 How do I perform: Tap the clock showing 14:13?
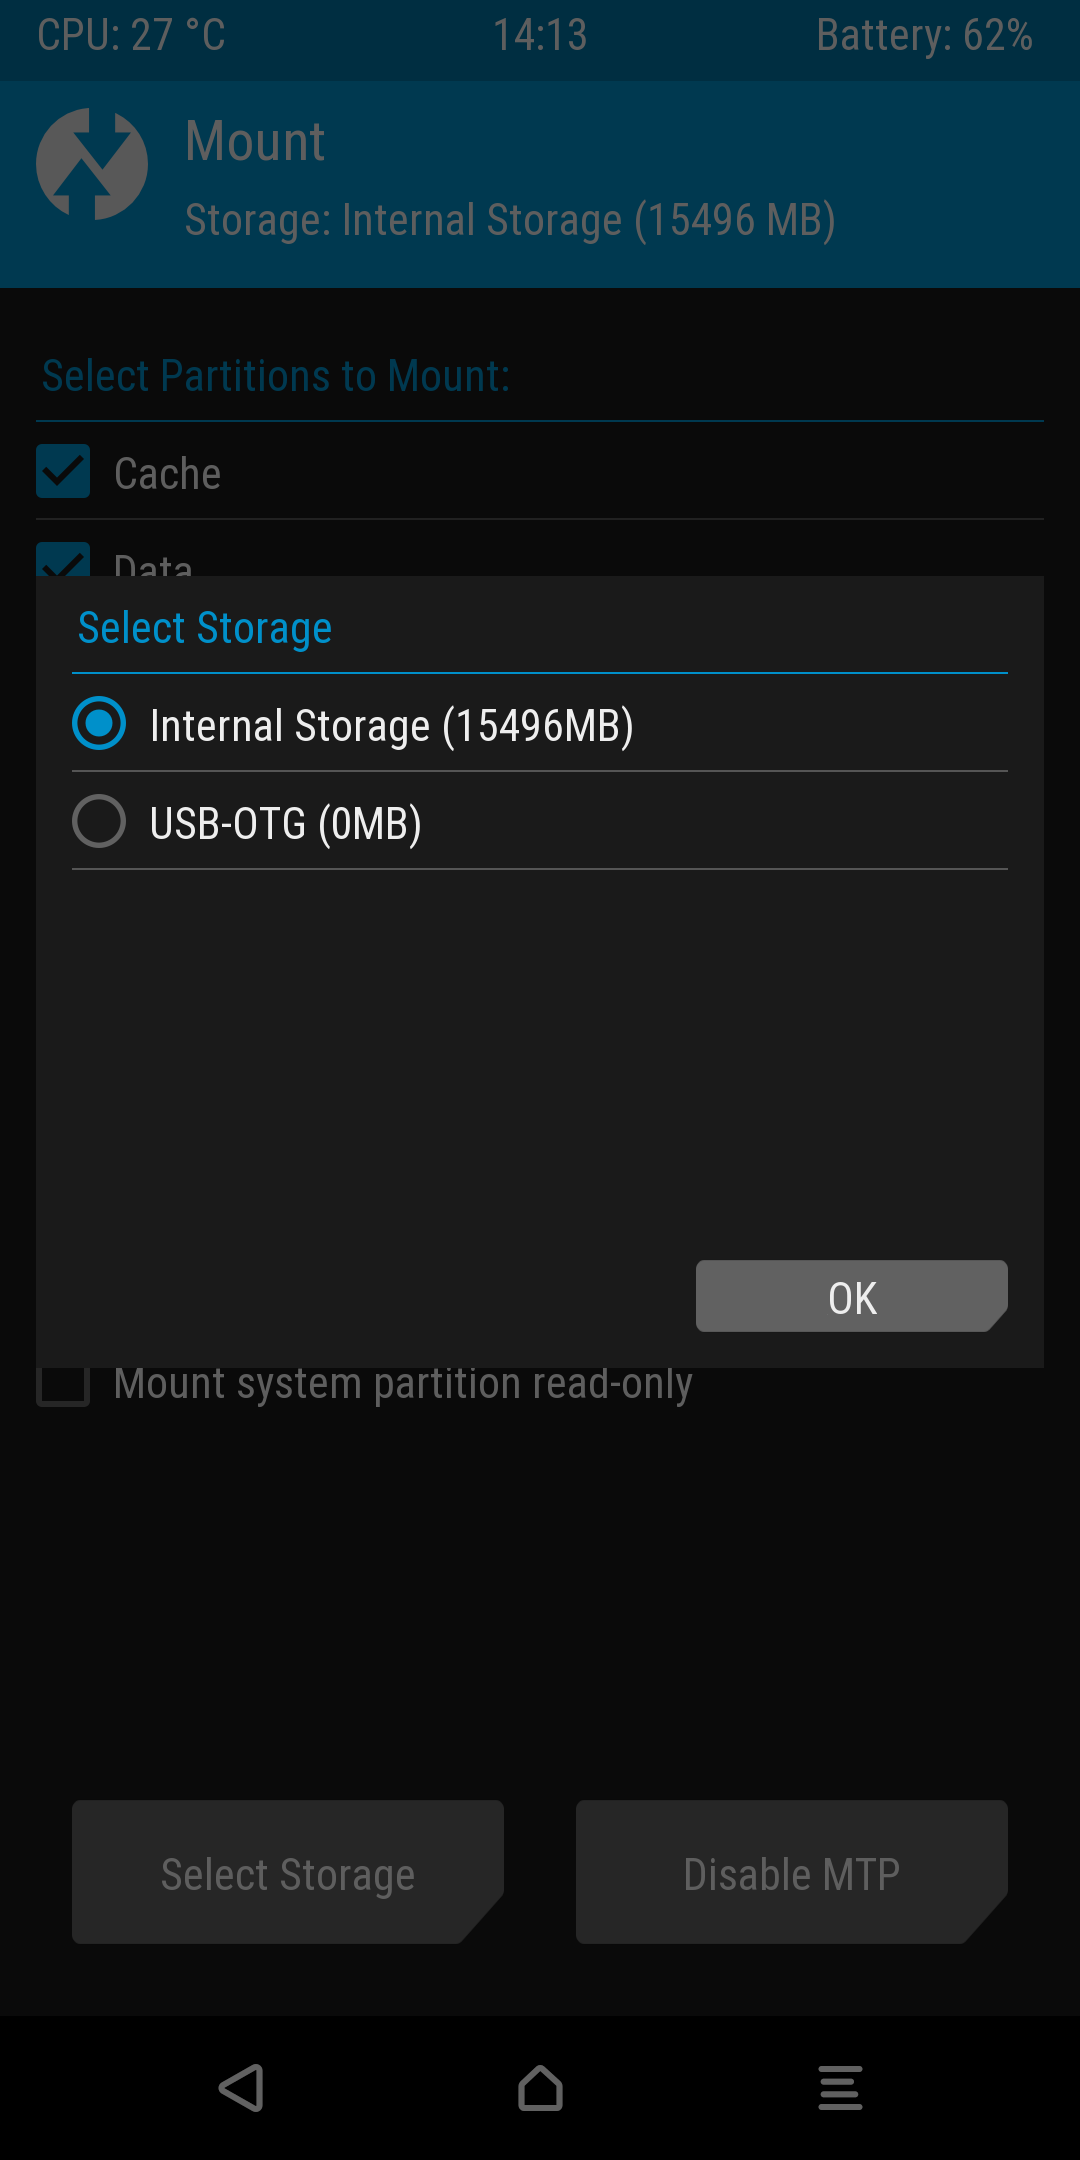click(x=540, y=35)
